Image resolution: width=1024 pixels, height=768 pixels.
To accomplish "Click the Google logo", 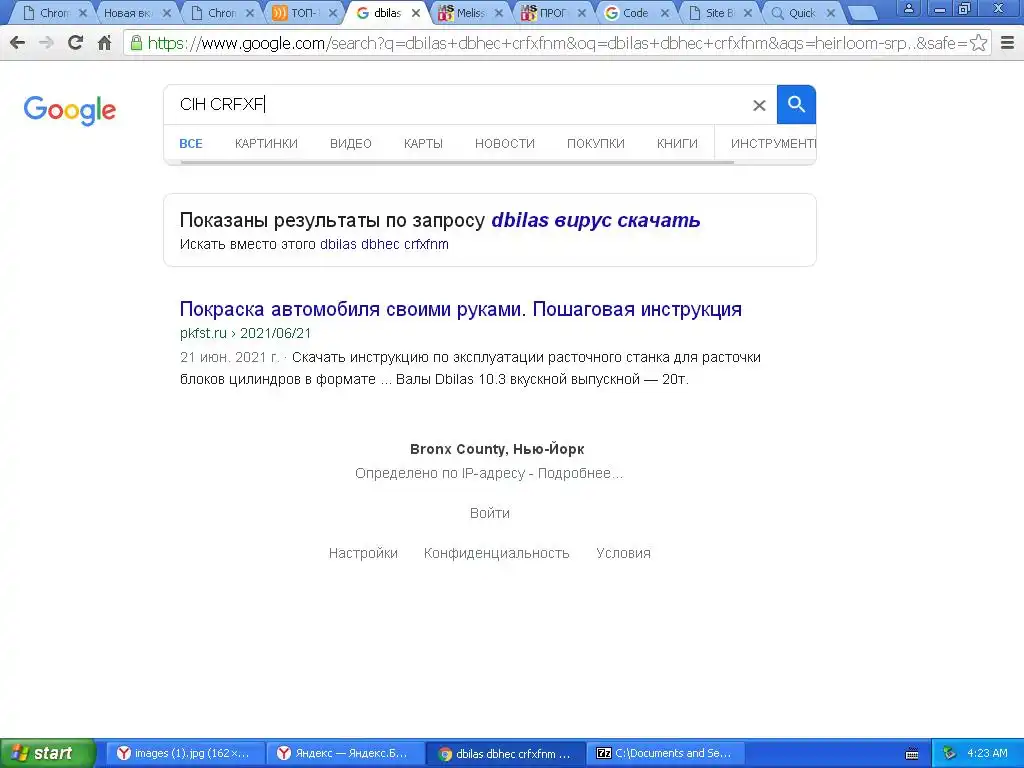I will pyautogui.click(x=70, y=110).
